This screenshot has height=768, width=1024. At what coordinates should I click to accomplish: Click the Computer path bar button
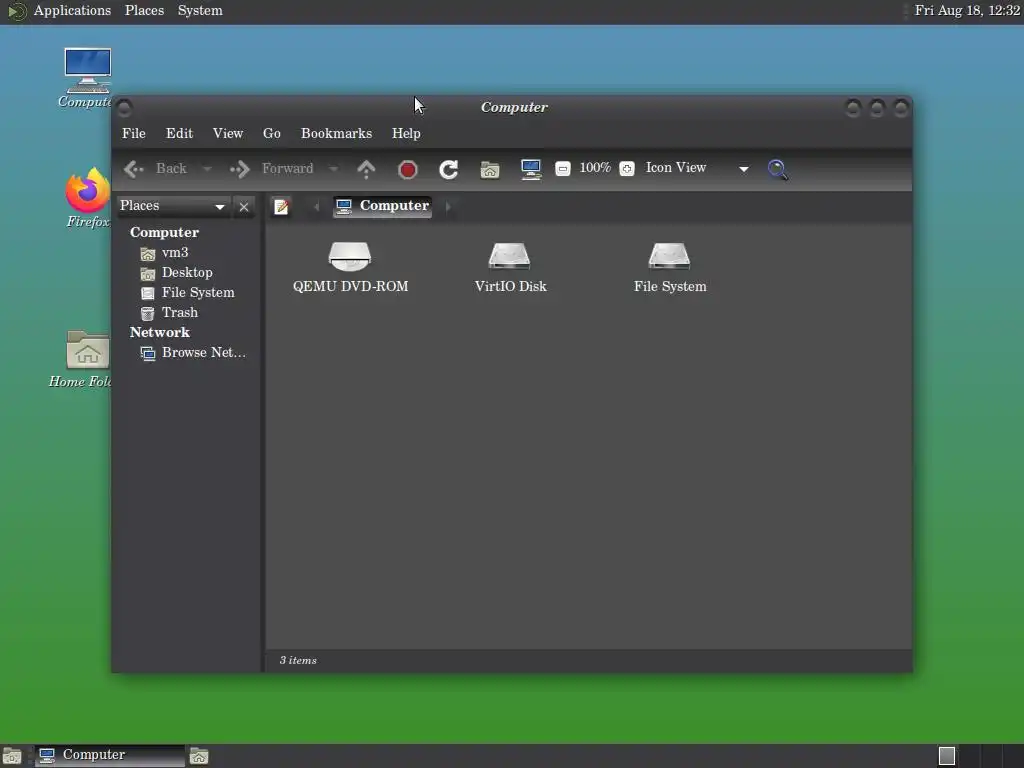383,206
